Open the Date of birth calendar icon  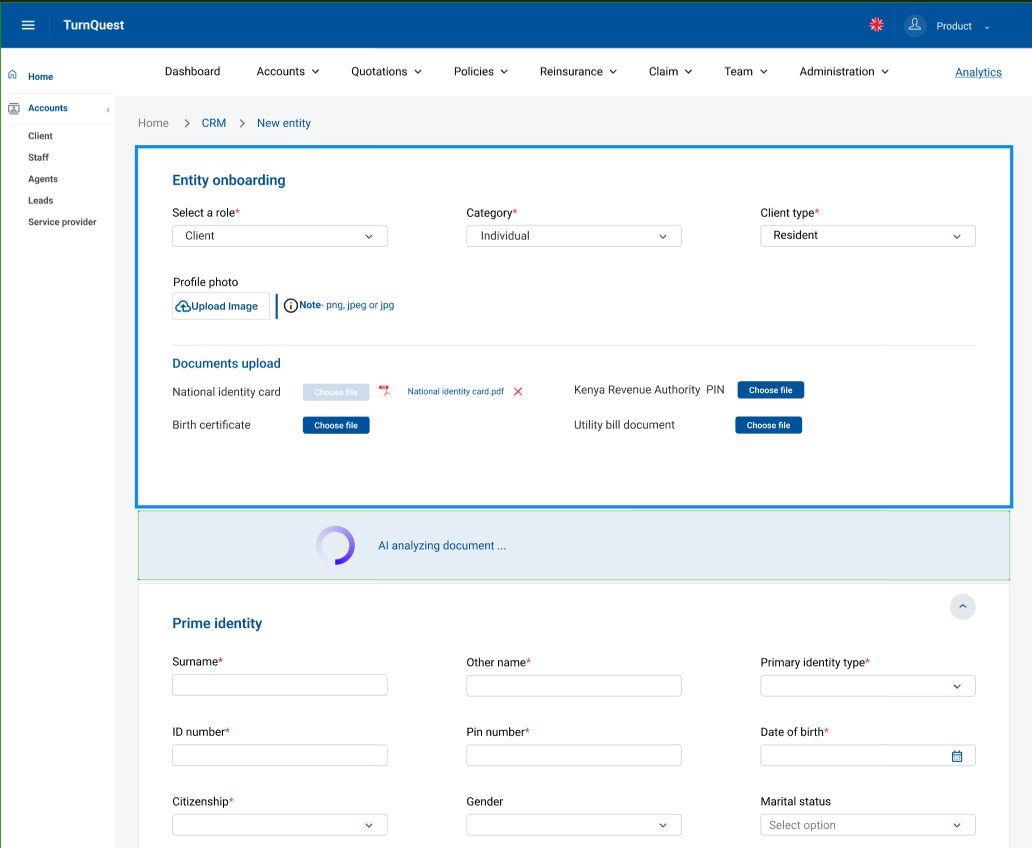[956, 756]
